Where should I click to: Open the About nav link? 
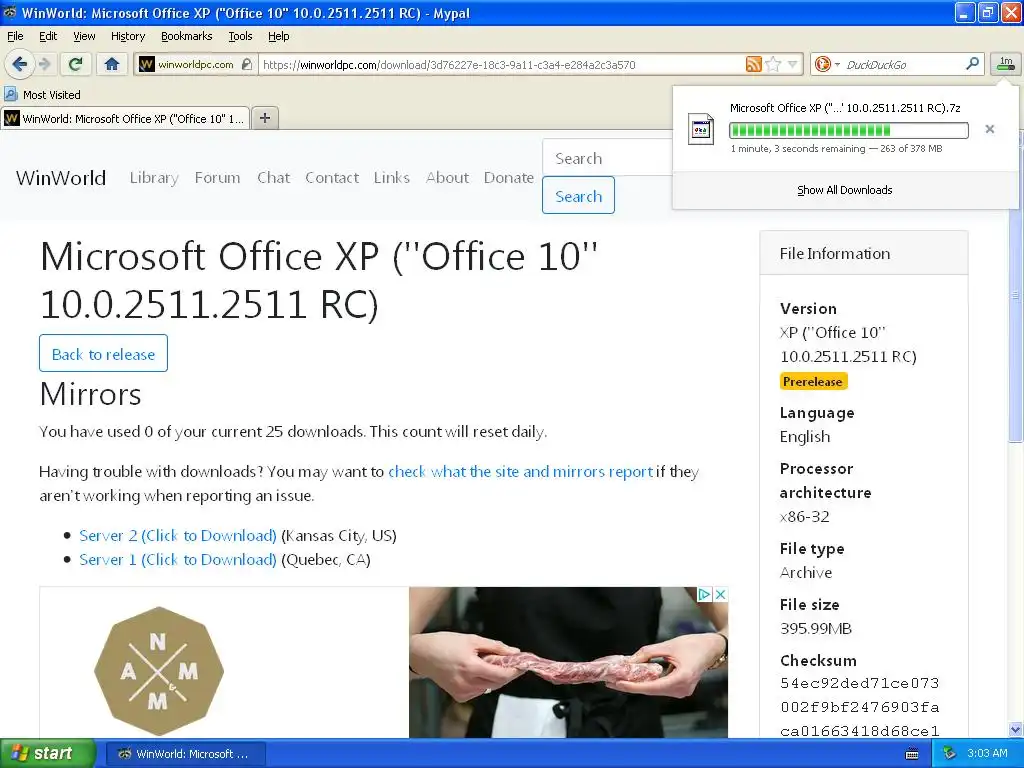pos(447,178)
